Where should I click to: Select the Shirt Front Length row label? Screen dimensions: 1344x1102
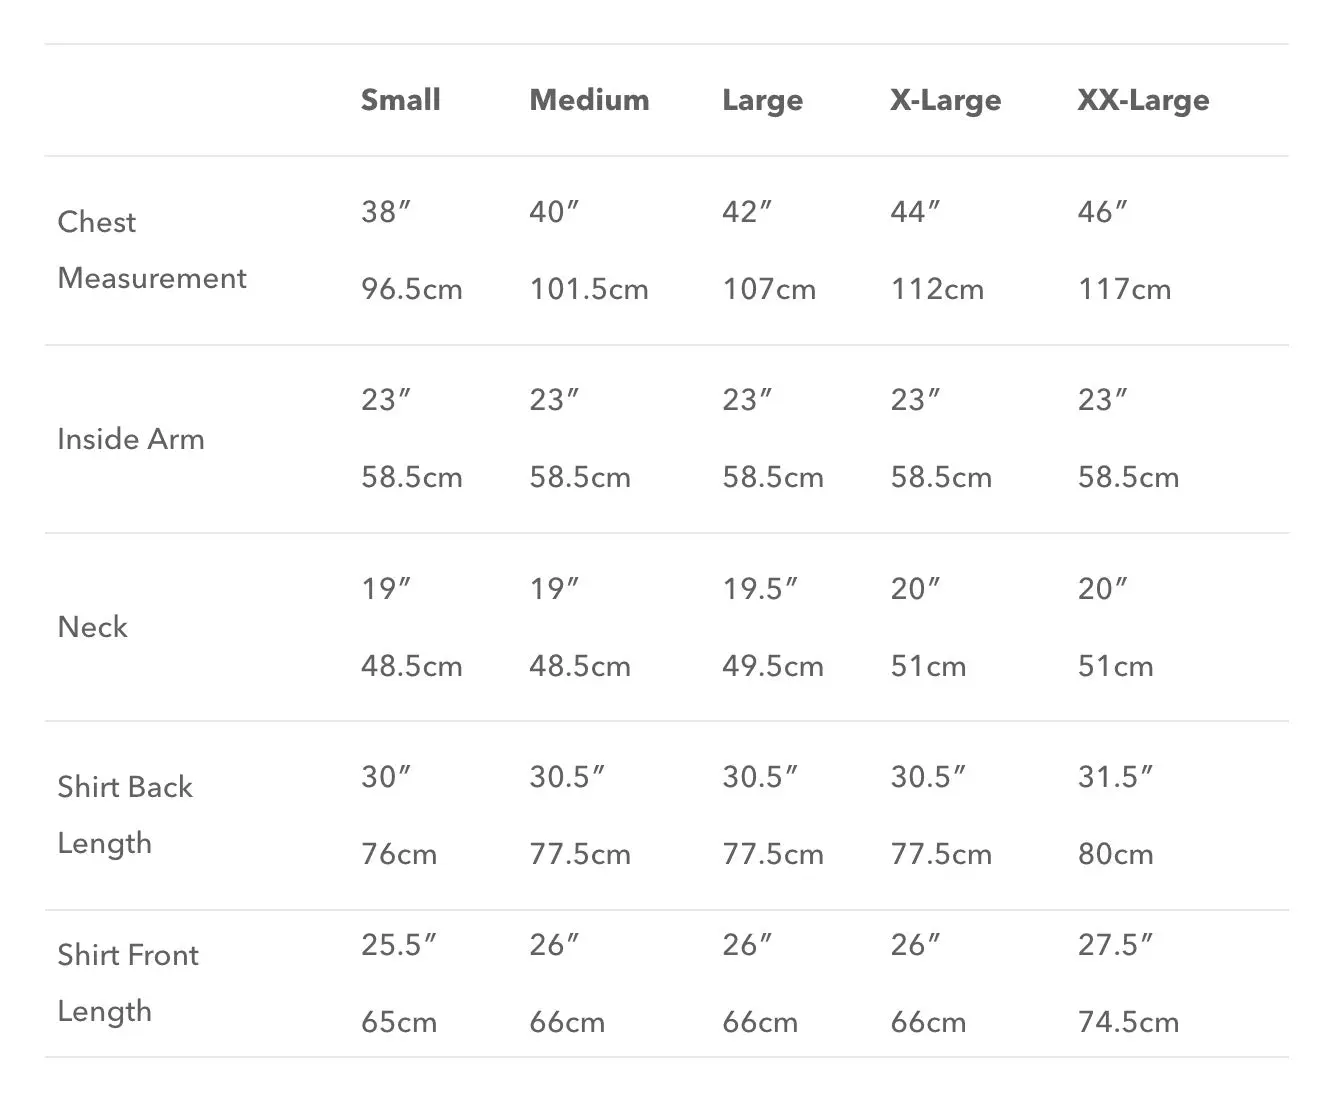(x=127, y=983)
